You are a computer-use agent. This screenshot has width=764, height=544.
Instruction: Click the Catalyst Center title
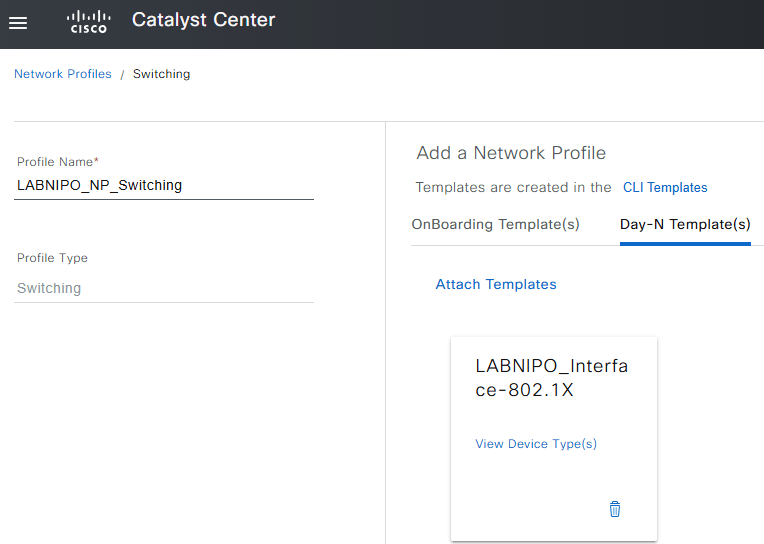(203, 20)
